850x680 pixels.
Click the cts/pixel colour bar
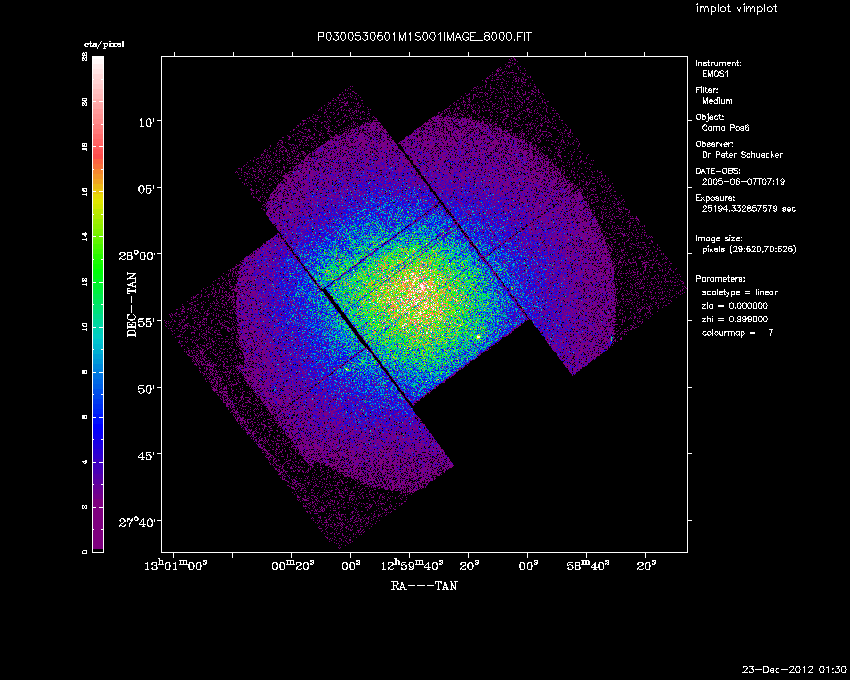point(98,304)
